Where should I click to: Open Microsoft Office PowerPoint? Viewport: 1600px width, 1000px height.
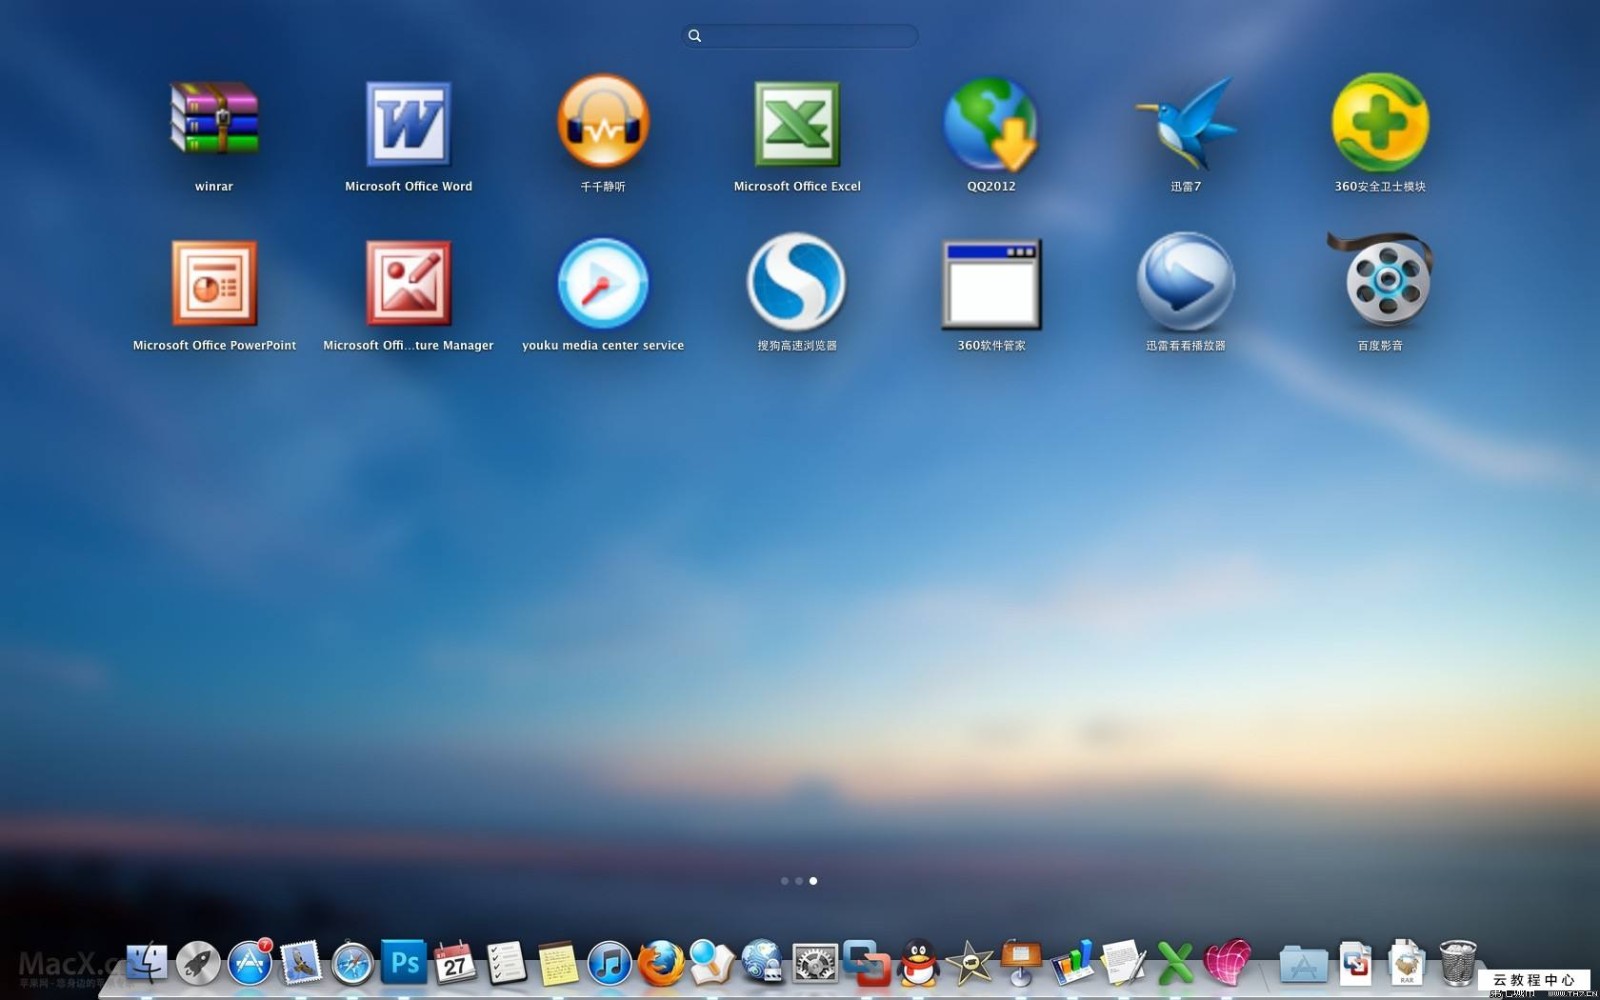point(213,285)
